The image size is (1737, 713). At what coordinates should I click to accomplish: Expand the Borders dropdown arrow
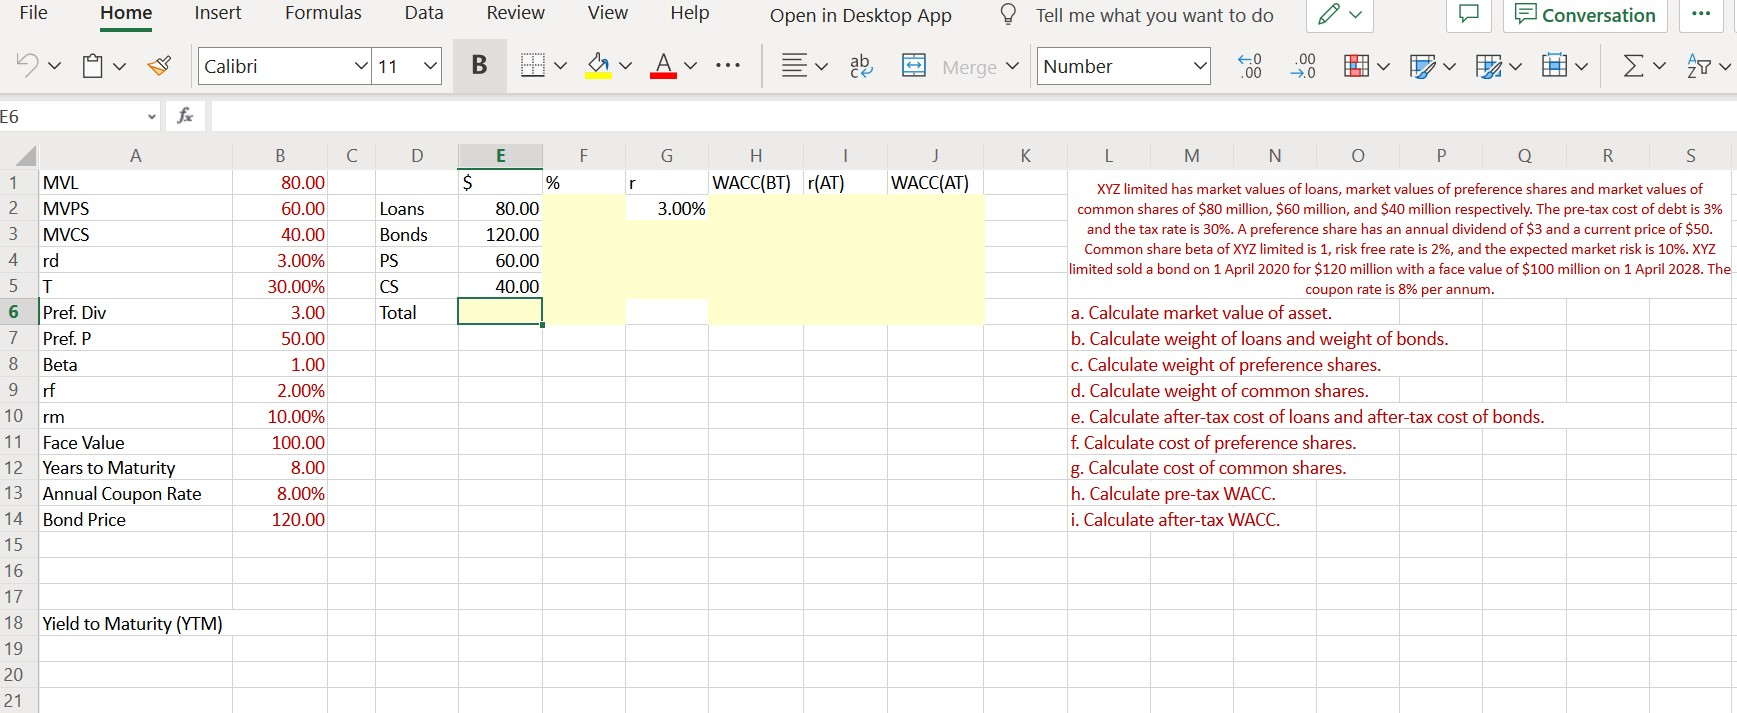(x=560, y=66)
